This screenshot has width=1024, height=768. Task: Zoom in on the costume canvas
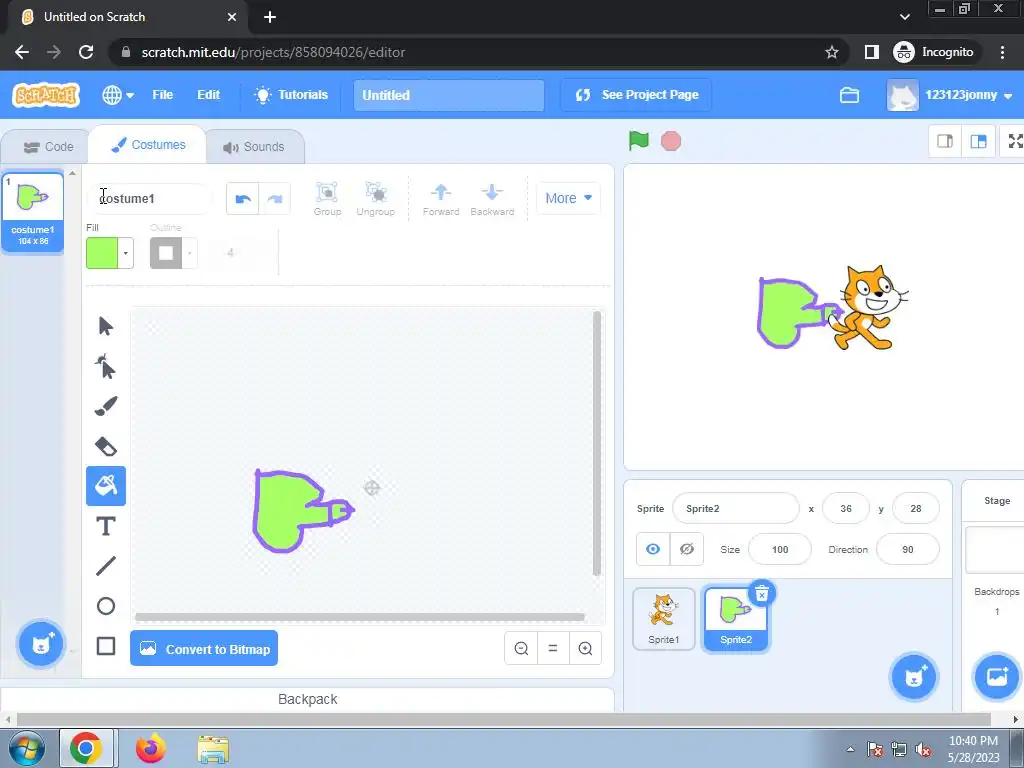pyautogui.click(x=585, y=648)
